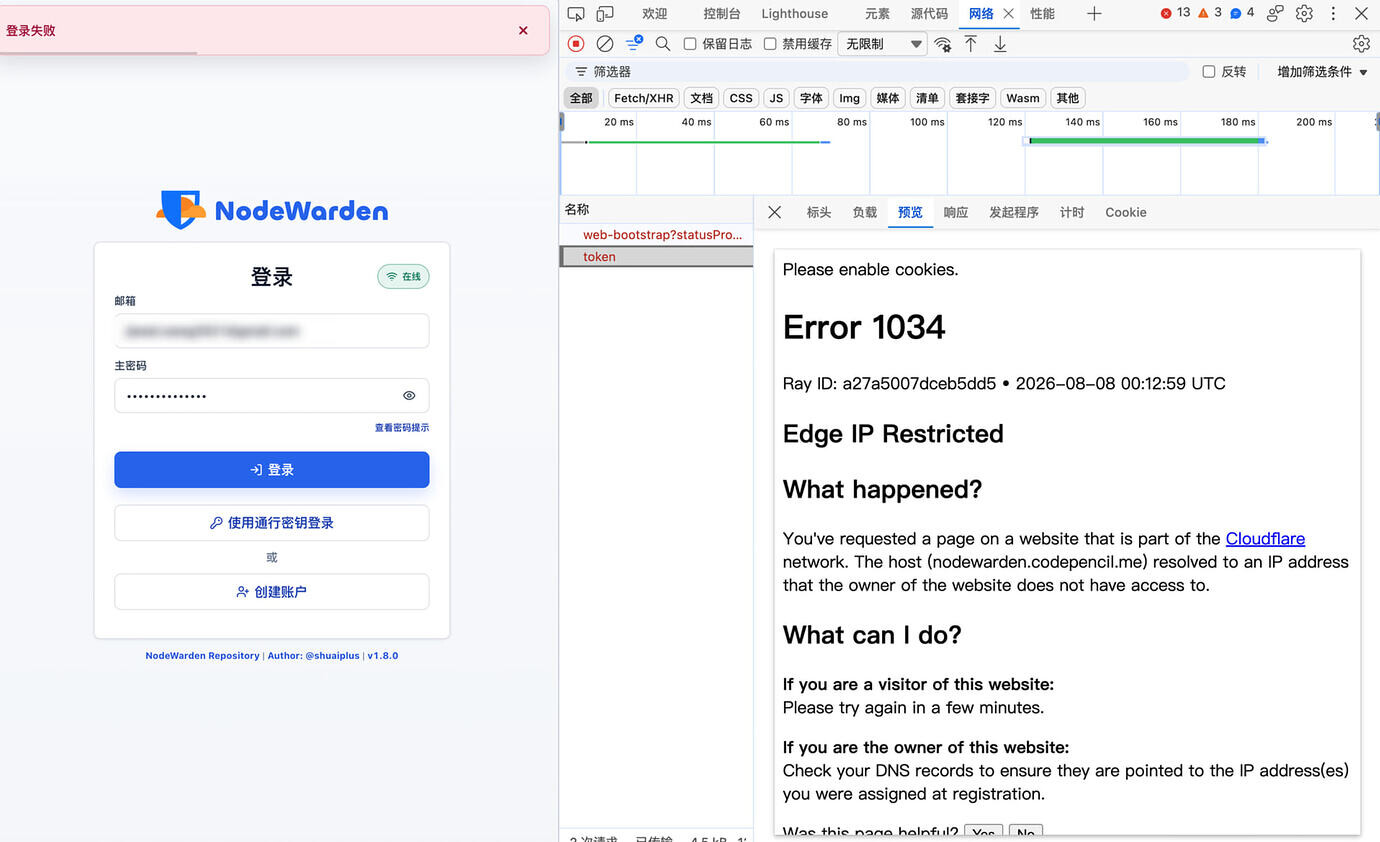Open the NodeWarden Repository link
Screen dimensions: 1380x842
tap(202, 656)
